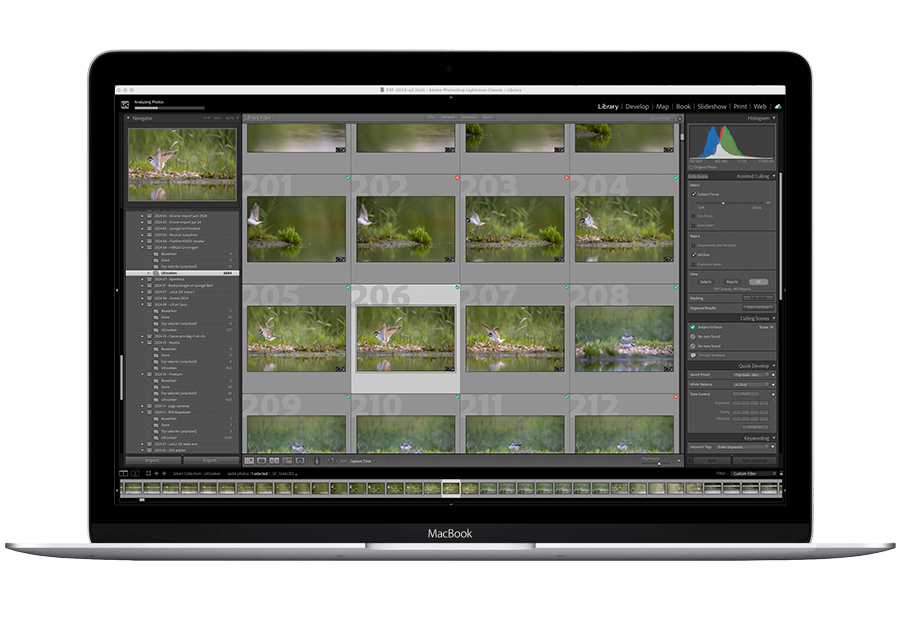This screenshot has height=617, width=901.
Task: Select Grid view icon in toolbar
Action: click(249, 461)
